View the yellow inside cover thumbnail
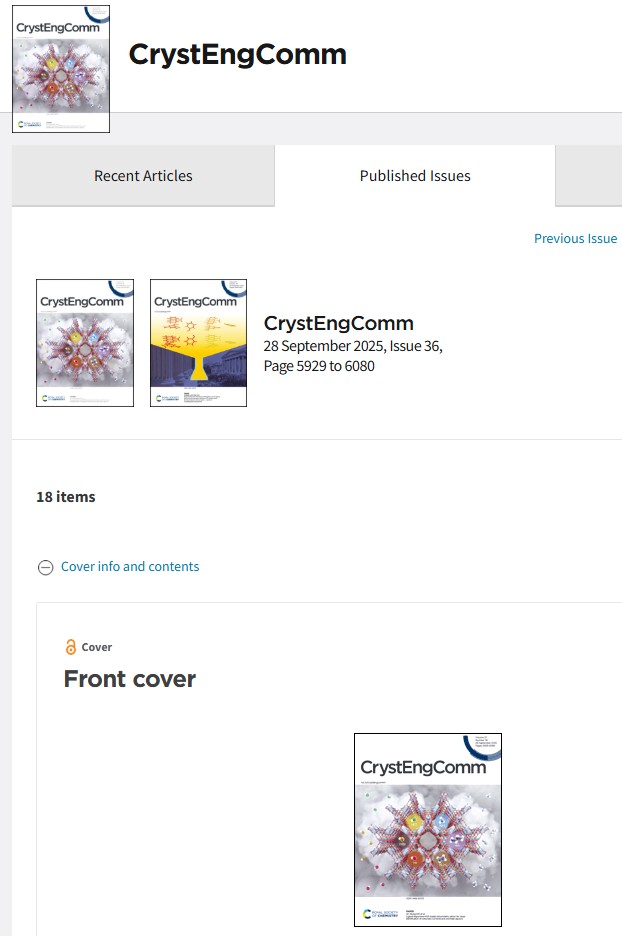 tap(198, 343)
